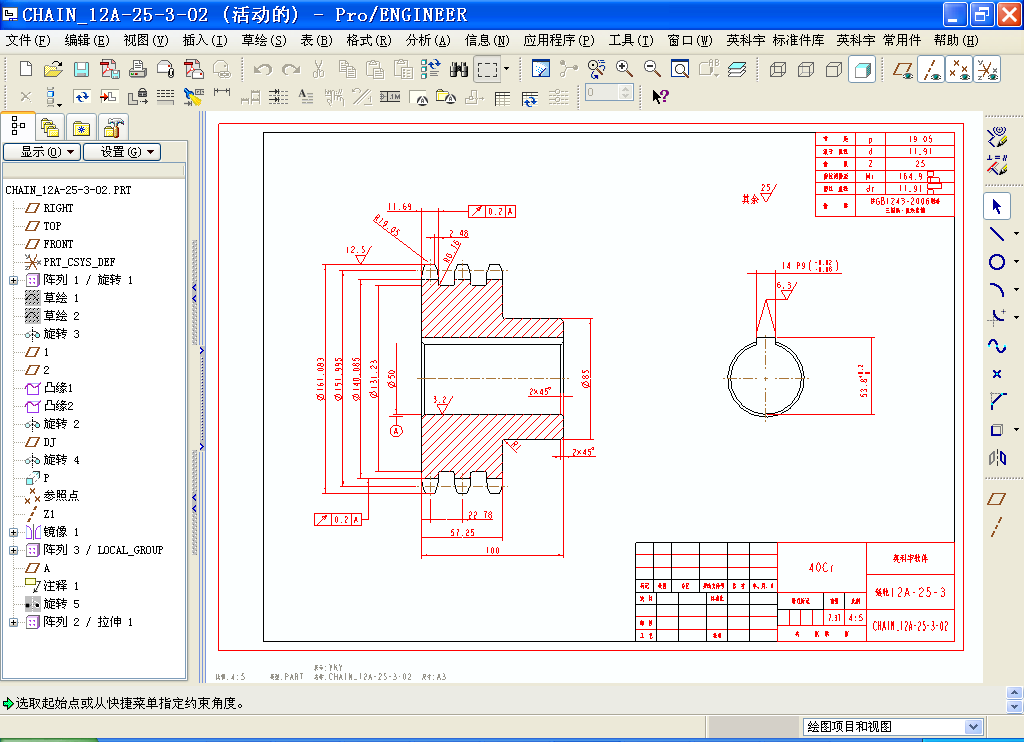
Task: Switch to the folder browser tab
Action: pyautogui.click(x=49, y=127)
